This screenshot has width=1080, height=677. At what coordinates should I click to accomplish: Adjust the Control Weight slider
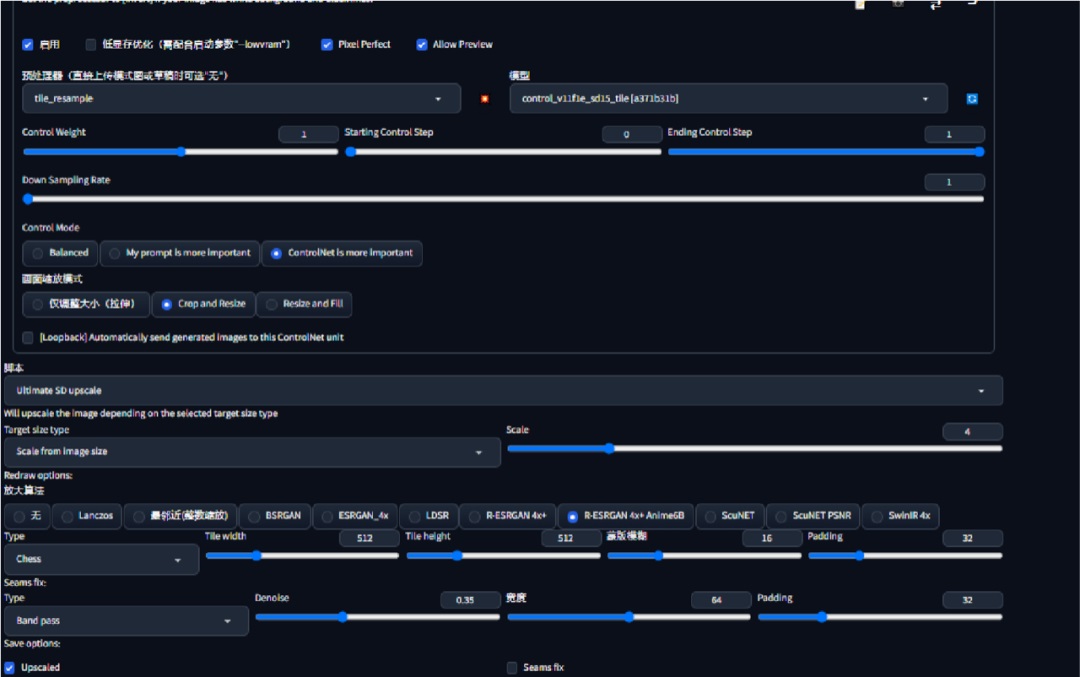click(x=180, y=152)
